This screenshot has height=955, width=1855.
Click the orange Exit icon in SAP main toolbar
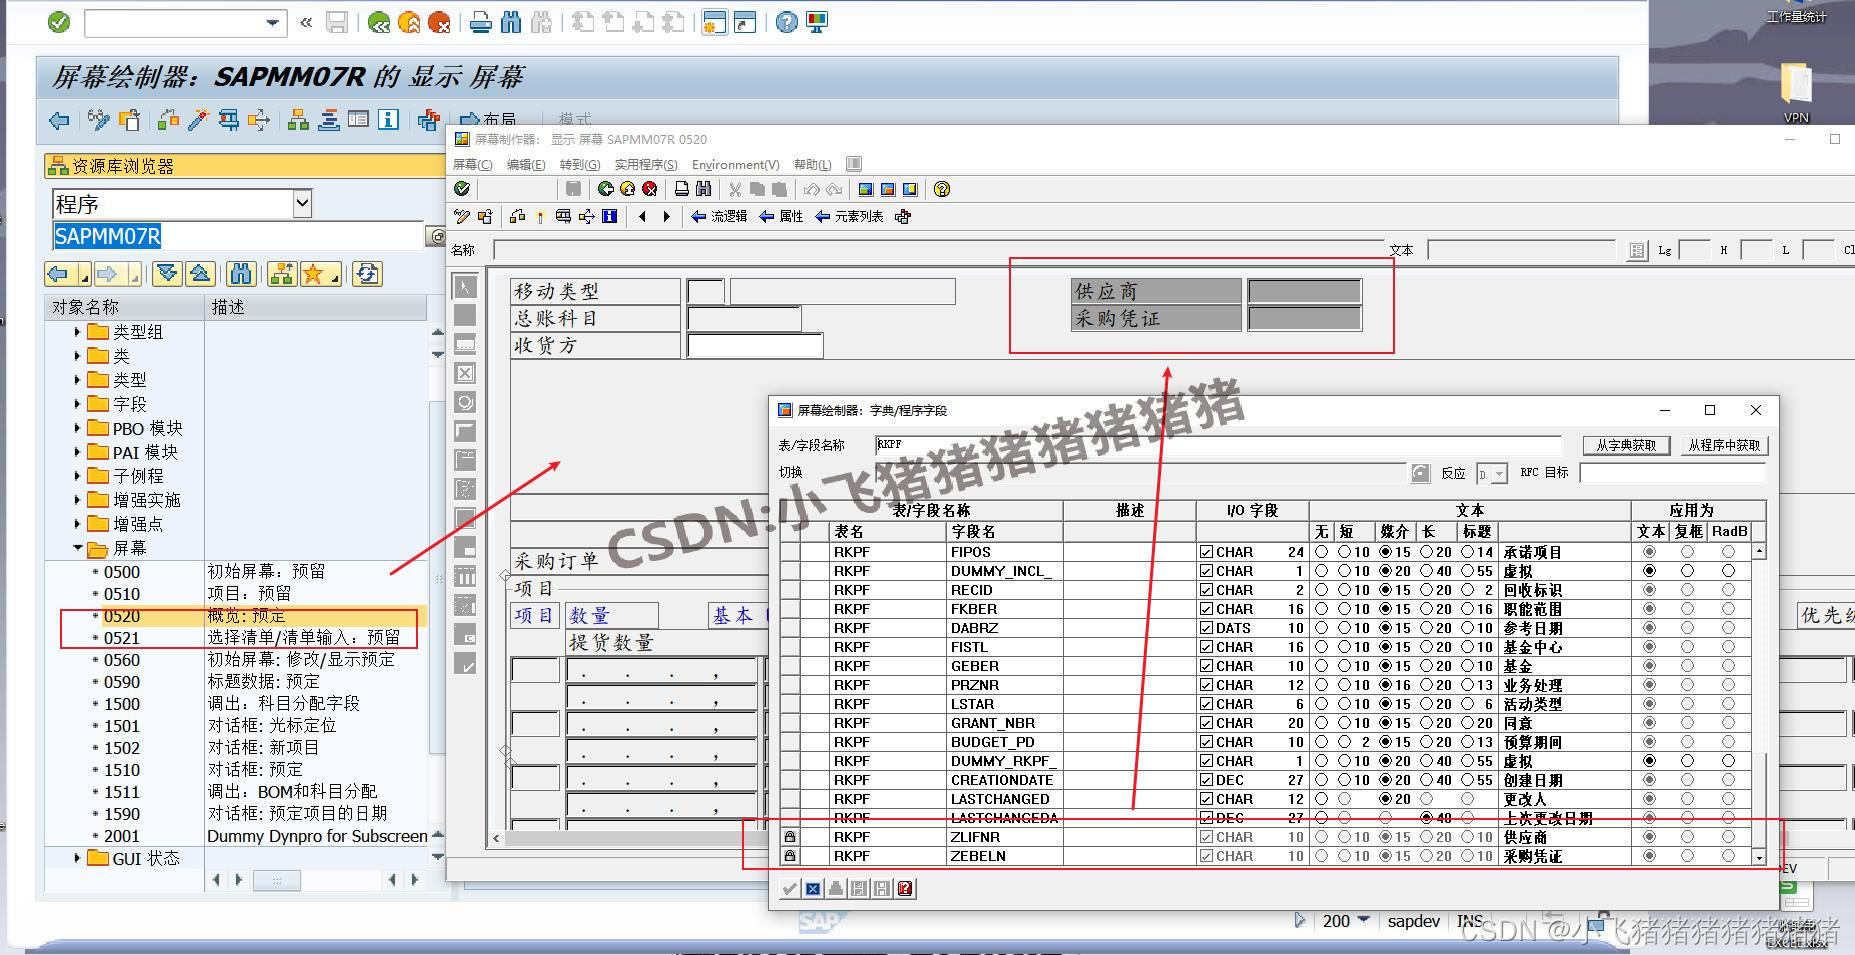click(409, 22)
